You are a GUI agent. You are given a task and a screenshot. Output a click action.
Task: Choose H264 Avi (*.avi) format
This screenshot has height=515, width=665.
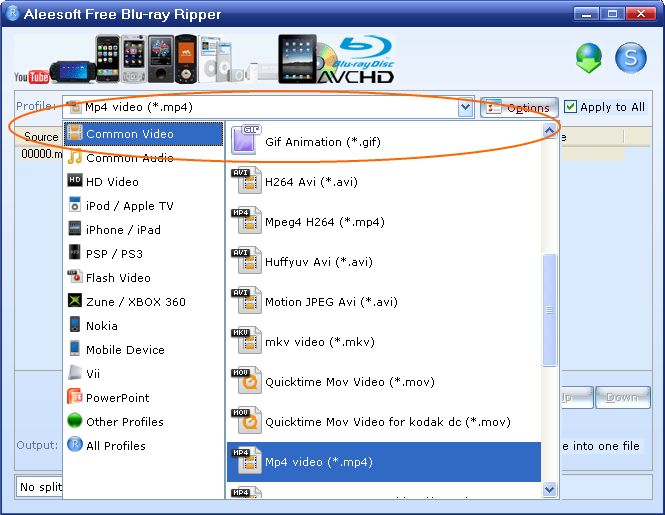pyautogui.click(x=384, y=182)
